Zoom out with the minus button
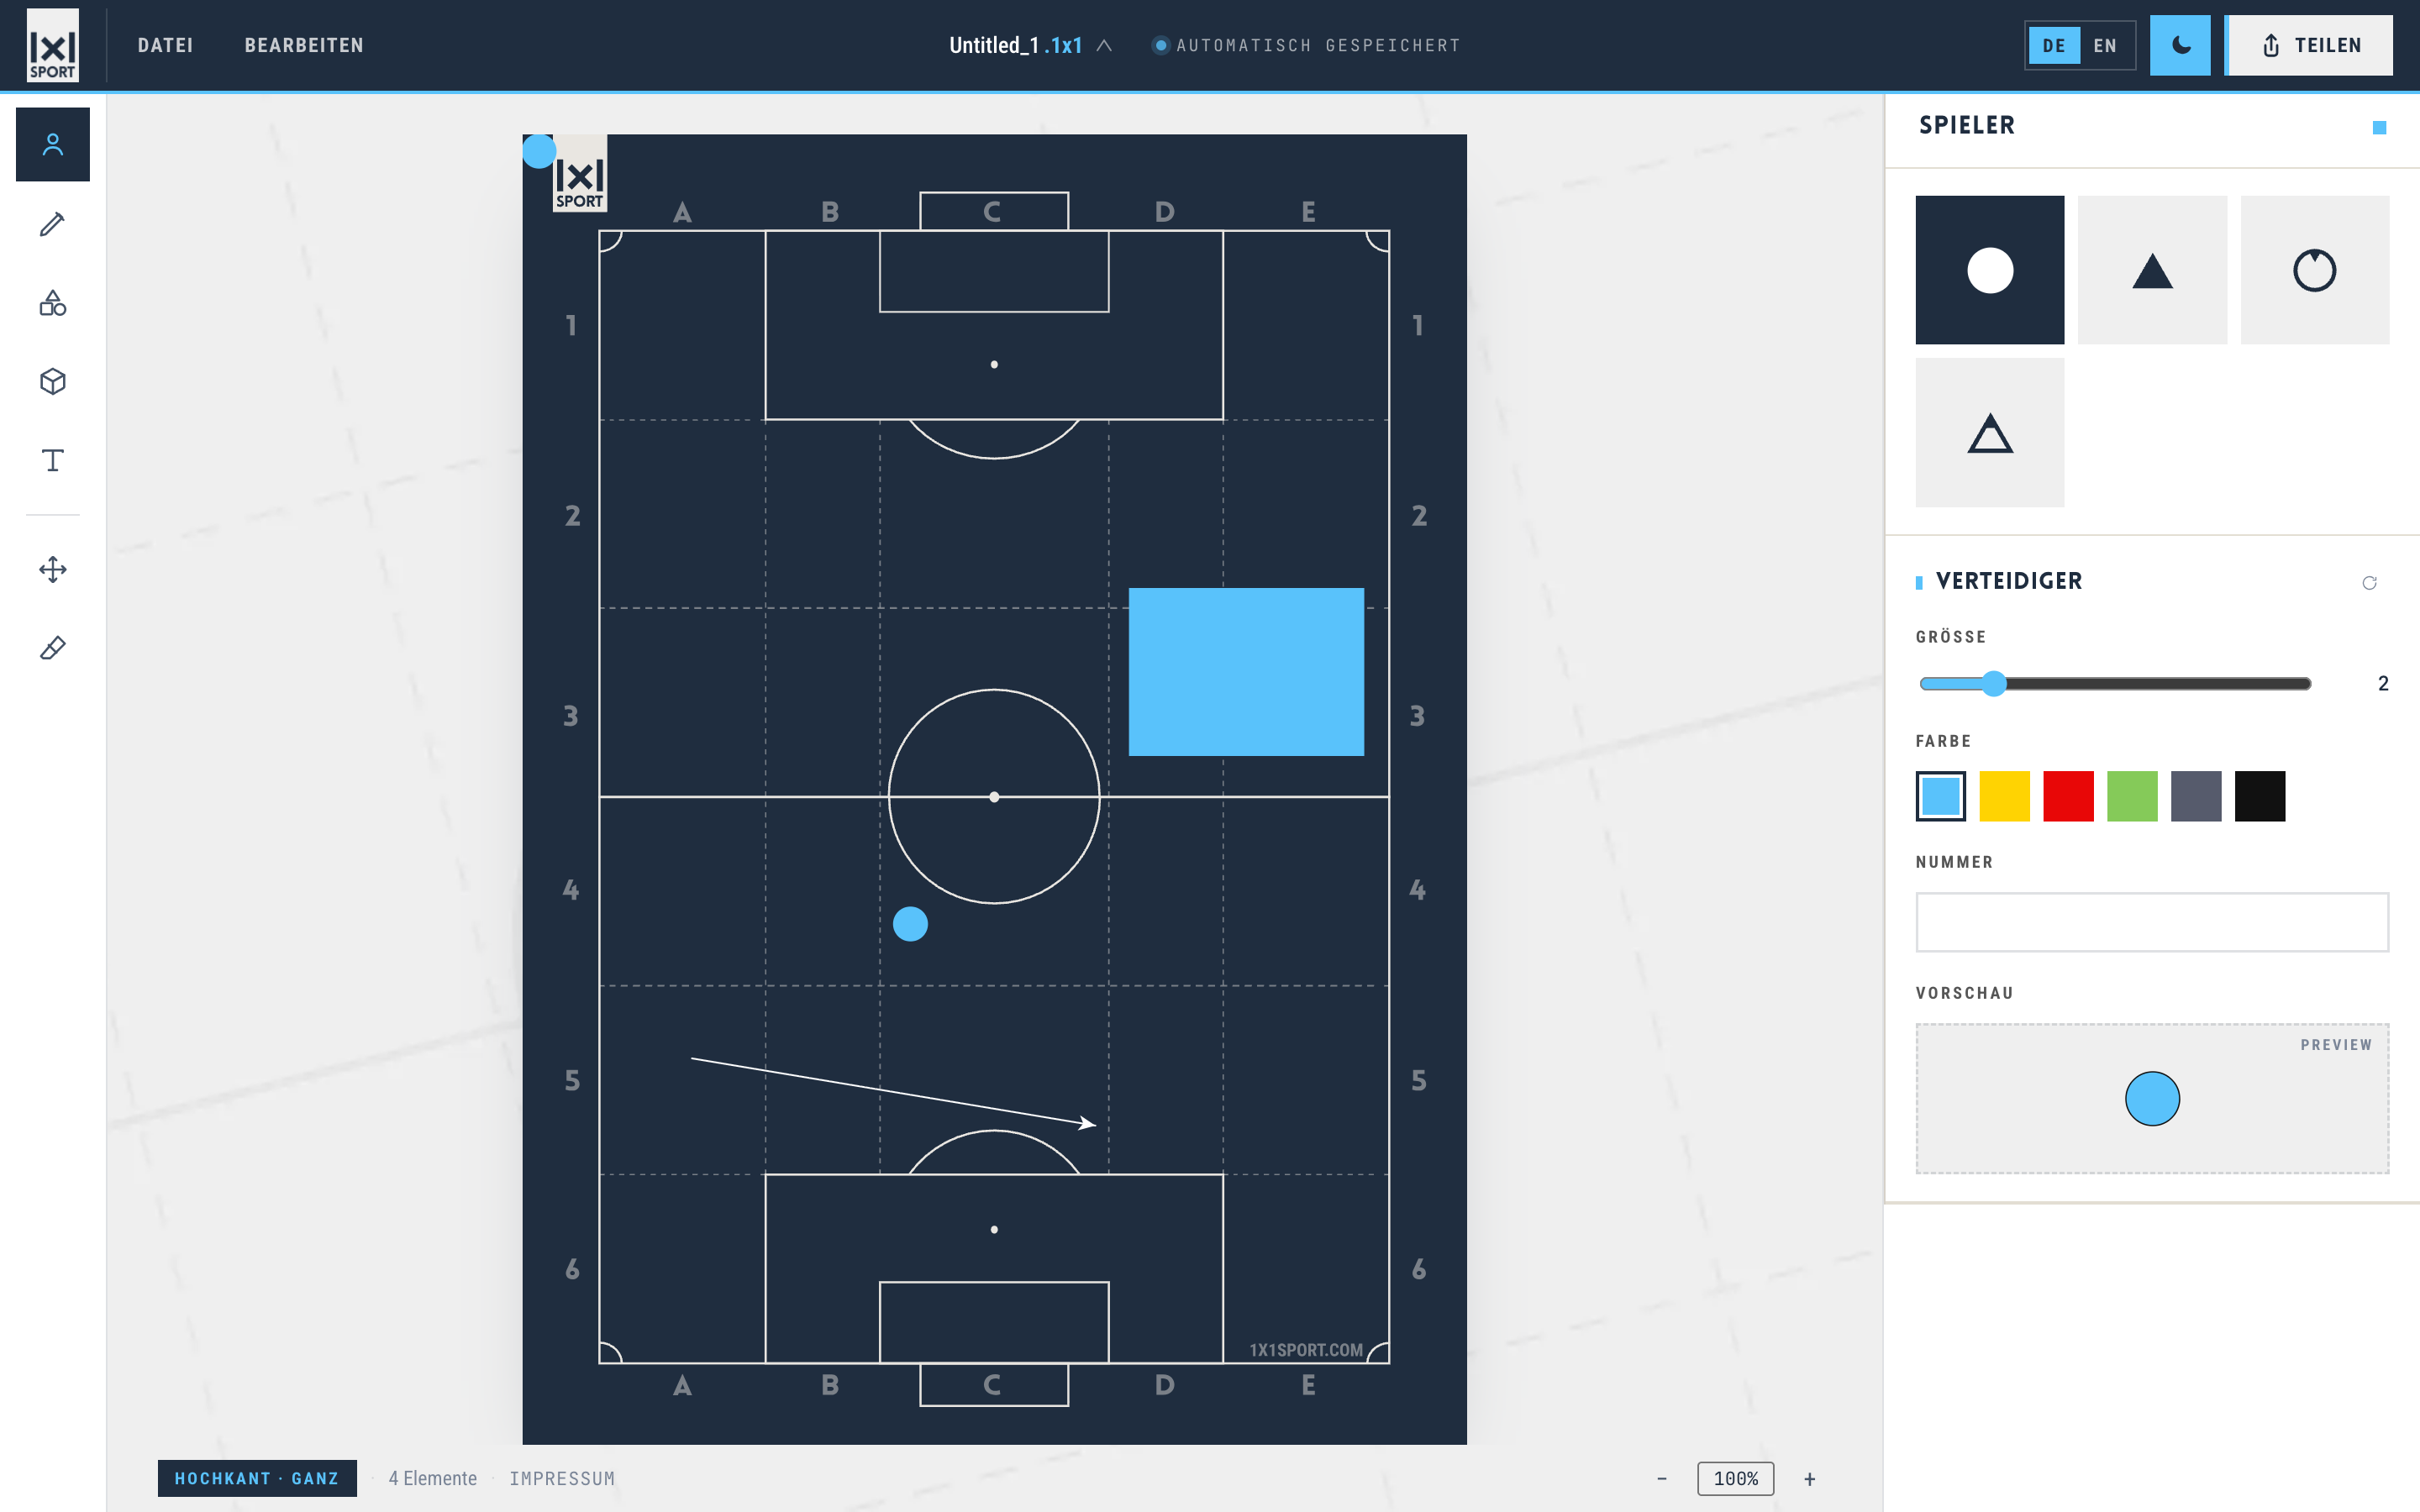The height and width of the screenshot is (1512, 2420). (x=1662, y=1478)
